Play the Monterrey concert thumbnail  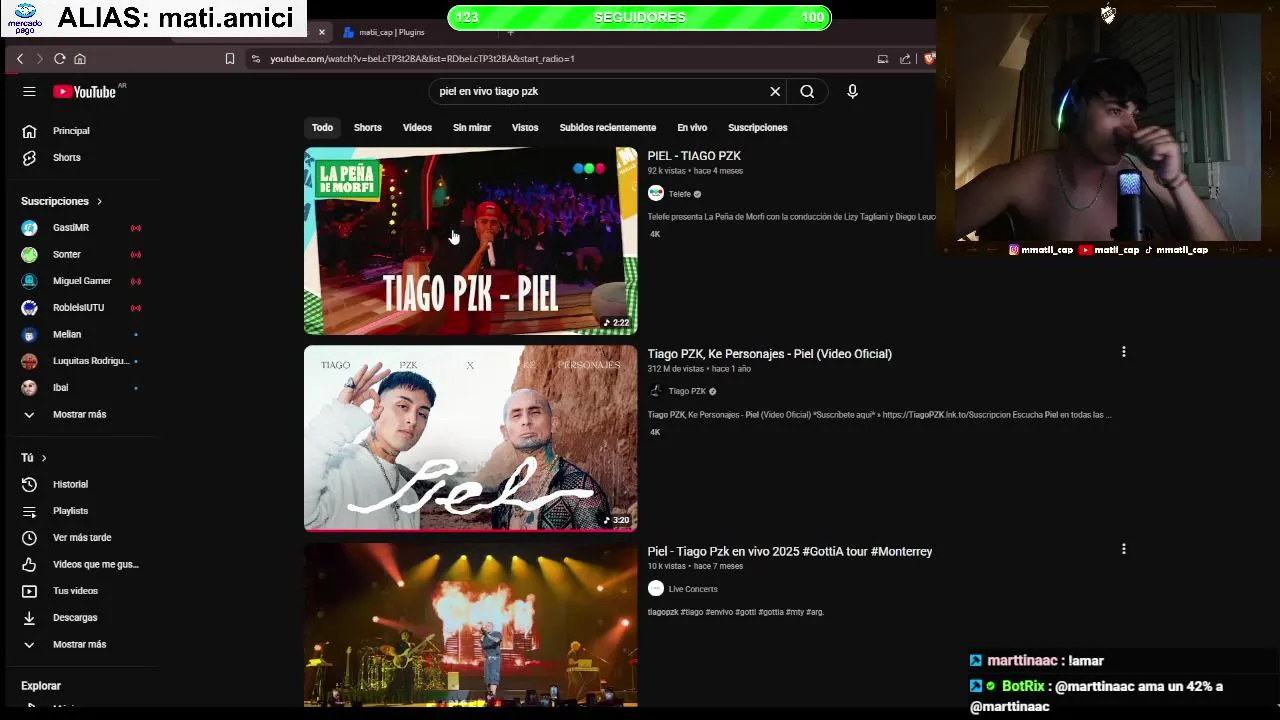tap(470, 625)
